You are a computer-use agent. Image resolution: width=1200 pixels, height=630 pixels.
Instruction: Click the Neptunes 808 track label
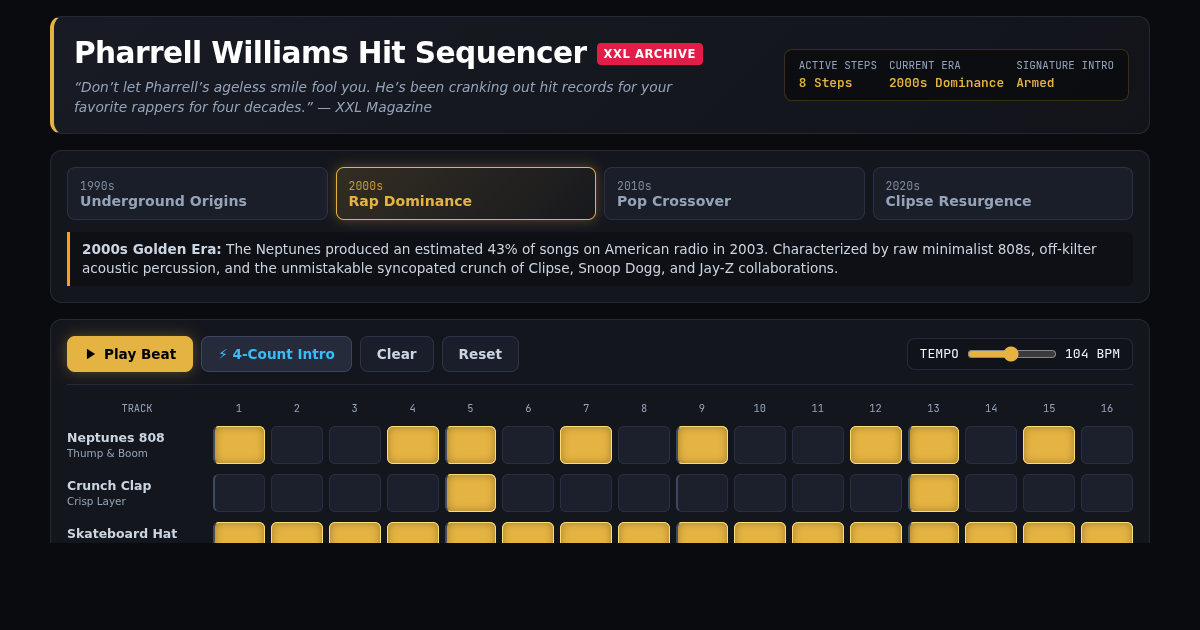pyautogui.click(x=116, y=437)
